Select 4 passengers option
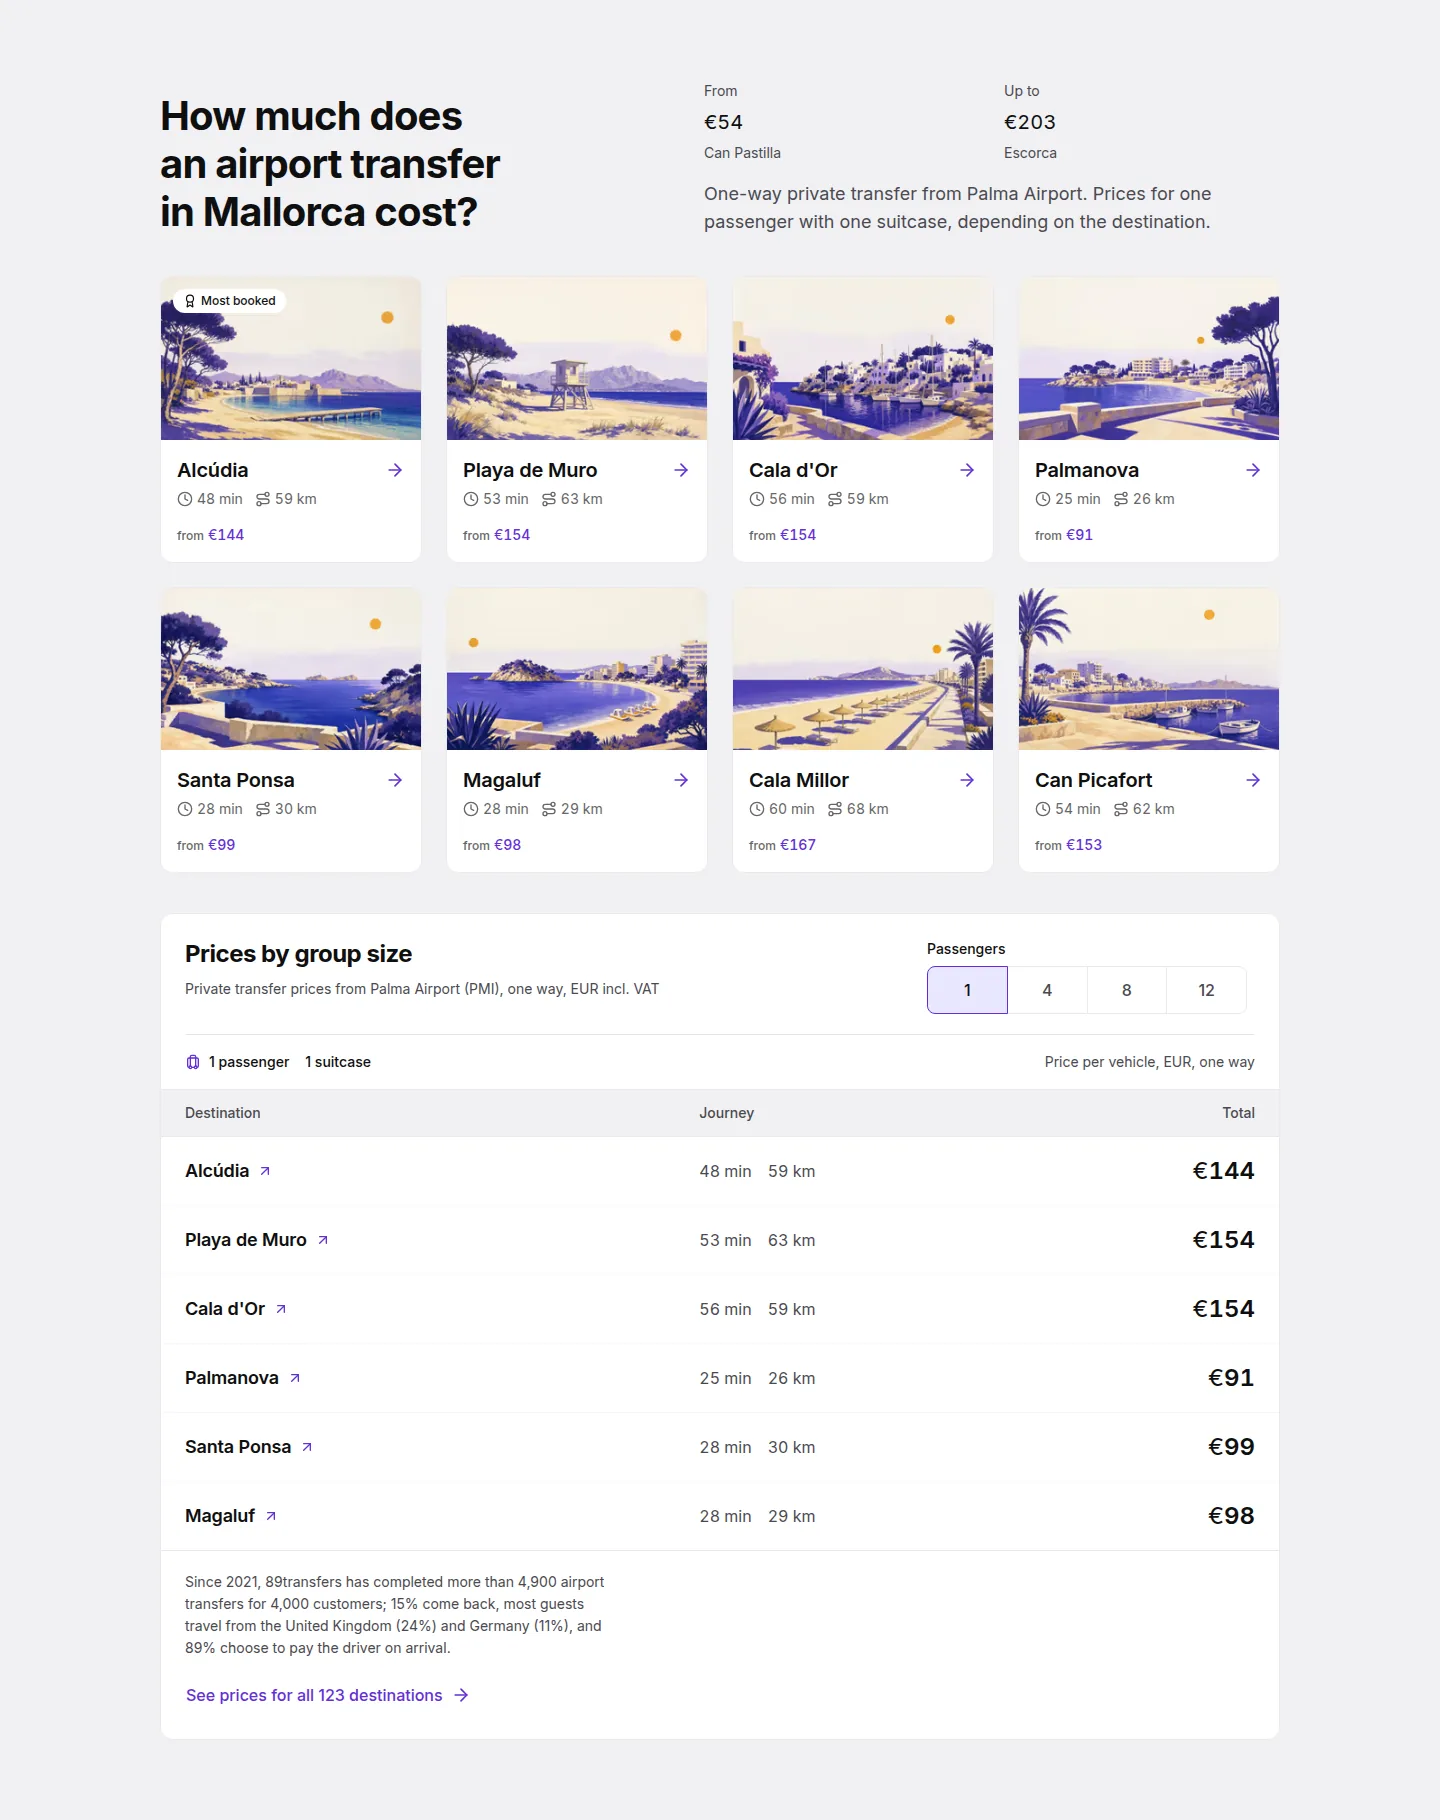Viewport: 1440px width, 1820px height. (x=1047, y=990)
